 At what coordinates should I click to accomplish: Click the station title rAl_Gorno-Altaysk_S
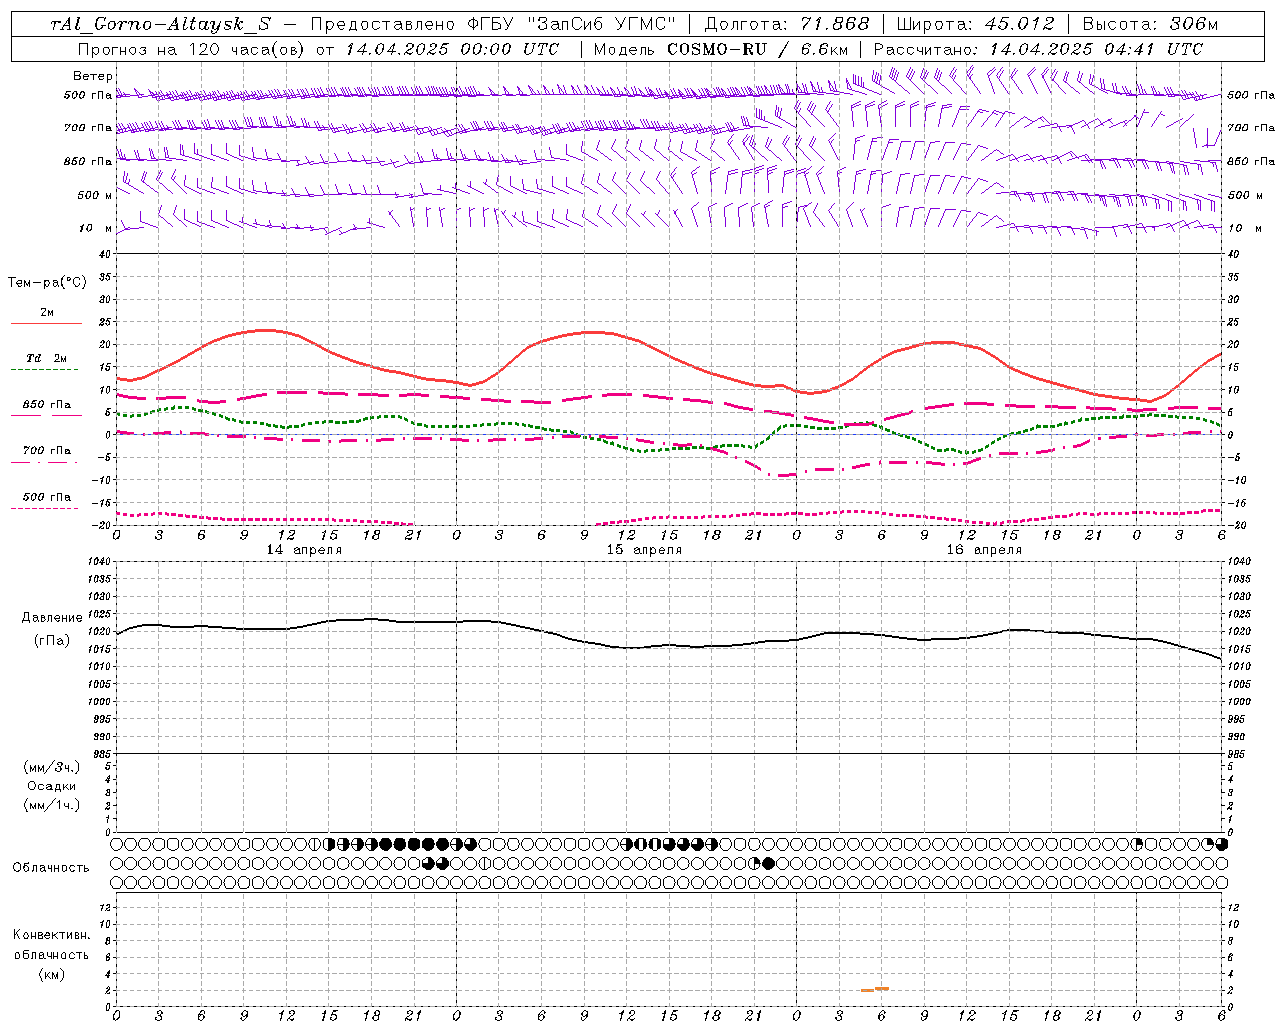coord(160,25)
